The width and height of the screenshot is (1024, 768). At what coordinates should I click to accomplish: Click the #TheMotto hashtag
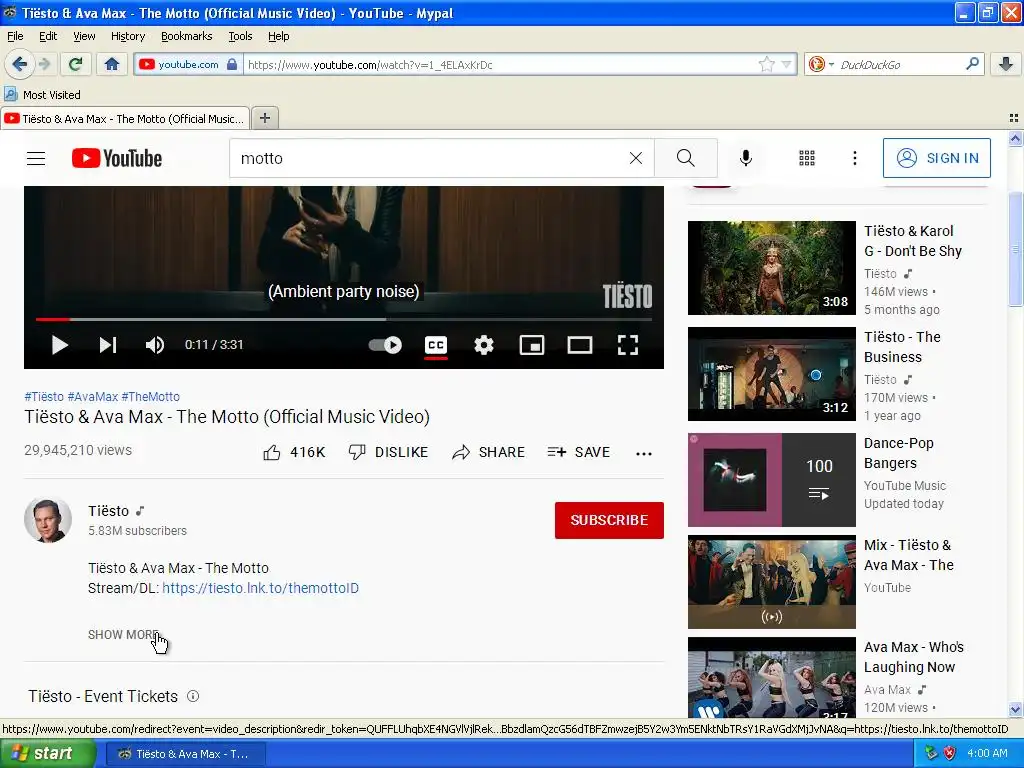pos(150,396)
